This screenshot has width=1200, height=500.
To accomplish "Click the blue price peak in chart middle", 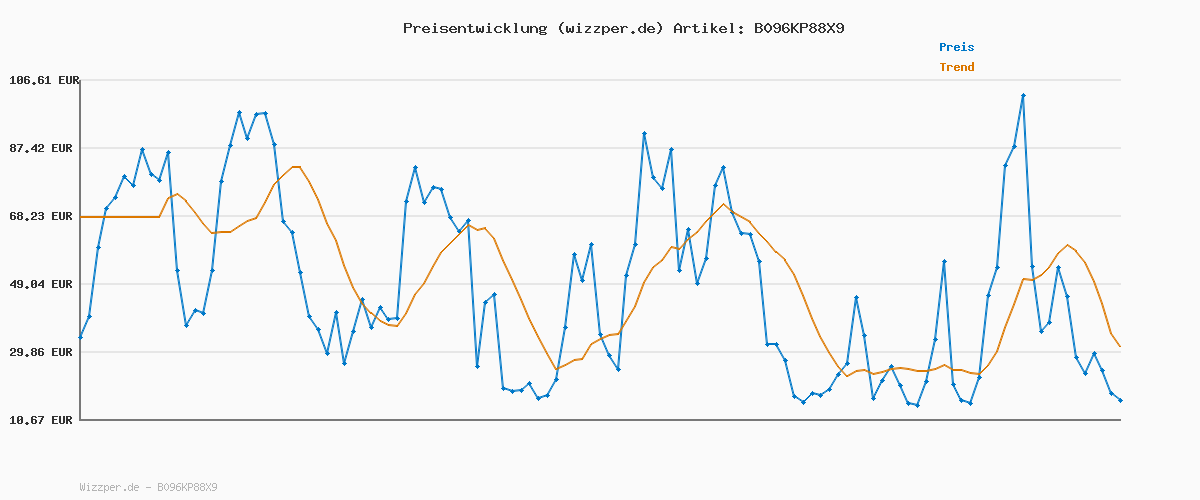I will point(645,133).
